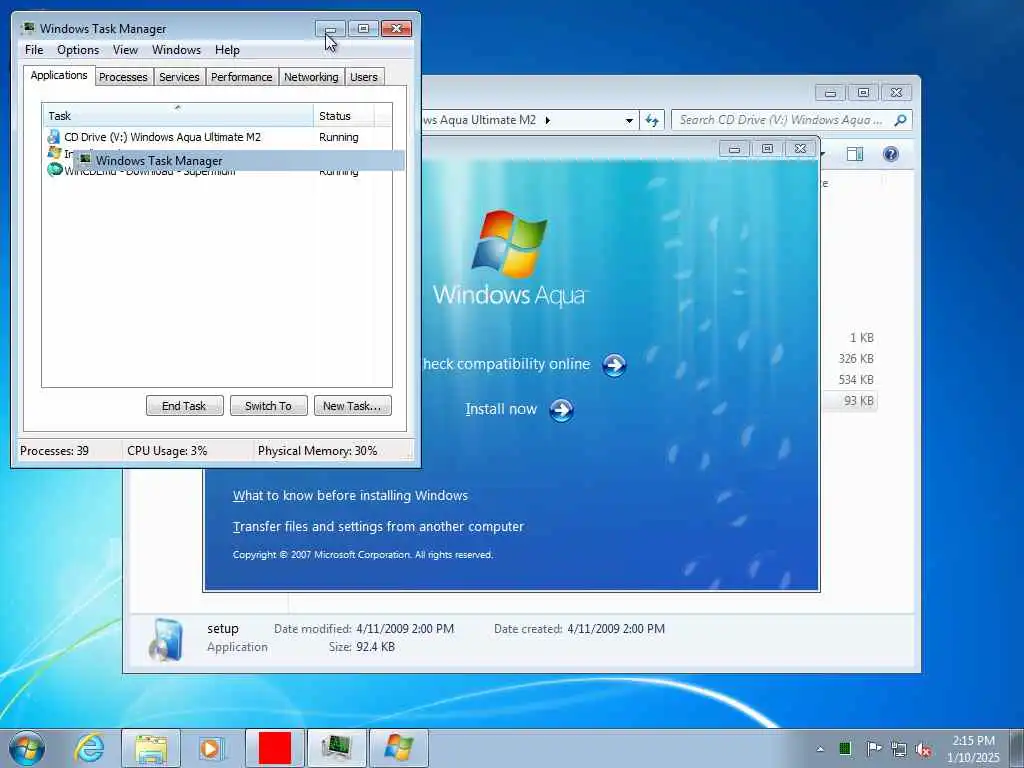
Task: Show hidden tray icons arrow
Action: (820, 749)
